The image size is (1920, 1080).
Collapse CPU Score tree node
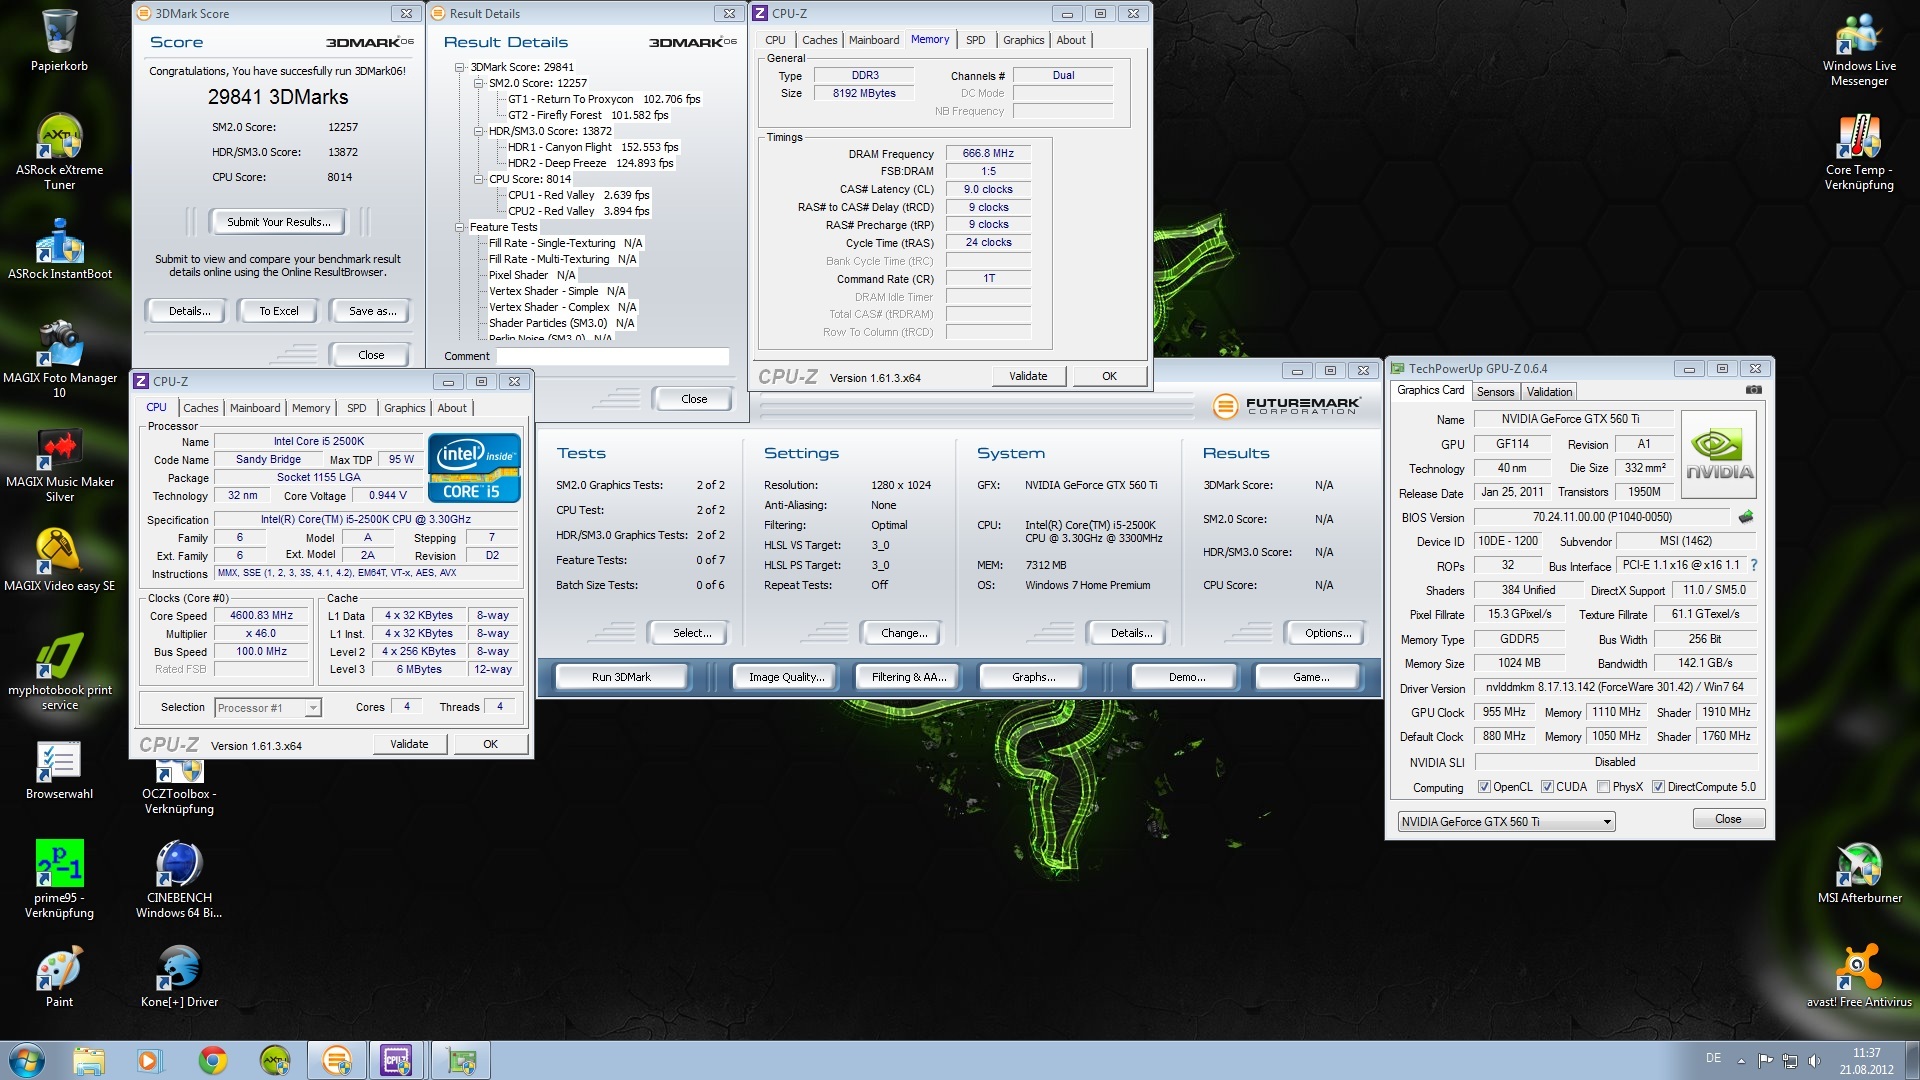coord(478,180)
